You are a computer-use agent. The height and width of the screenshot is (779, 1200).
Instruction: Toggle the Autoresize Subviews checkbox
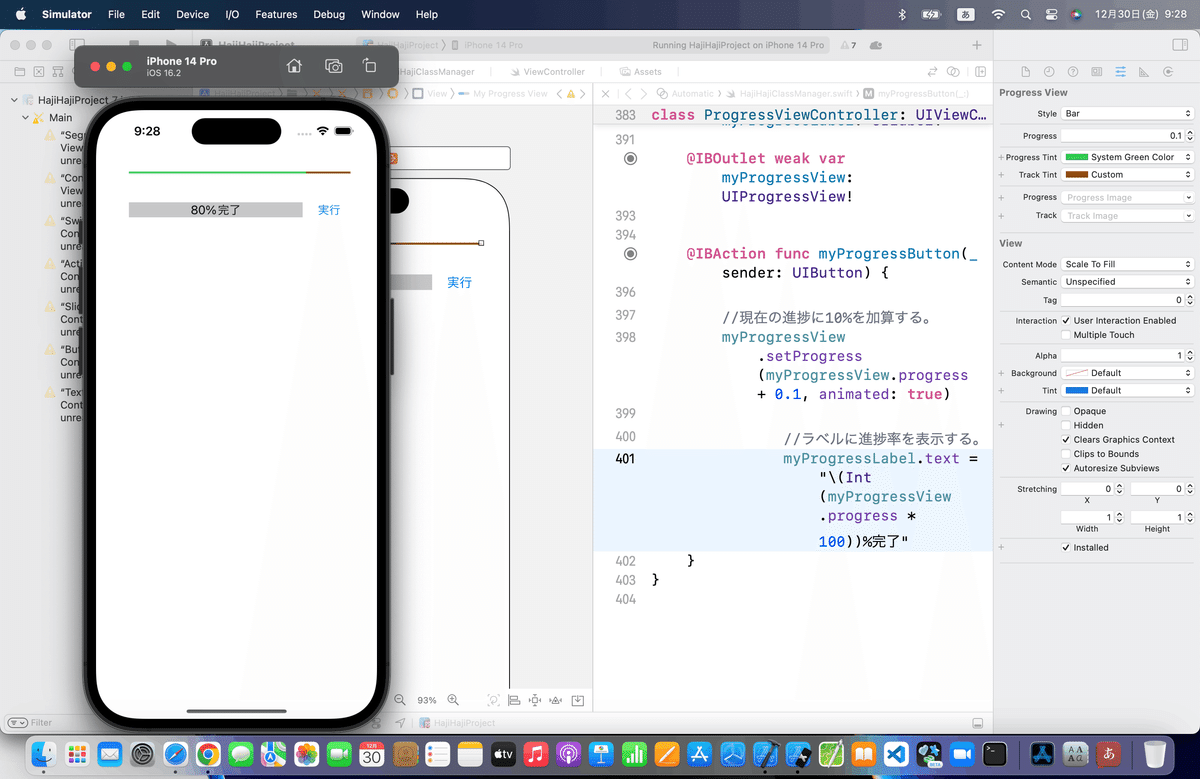1065,468
